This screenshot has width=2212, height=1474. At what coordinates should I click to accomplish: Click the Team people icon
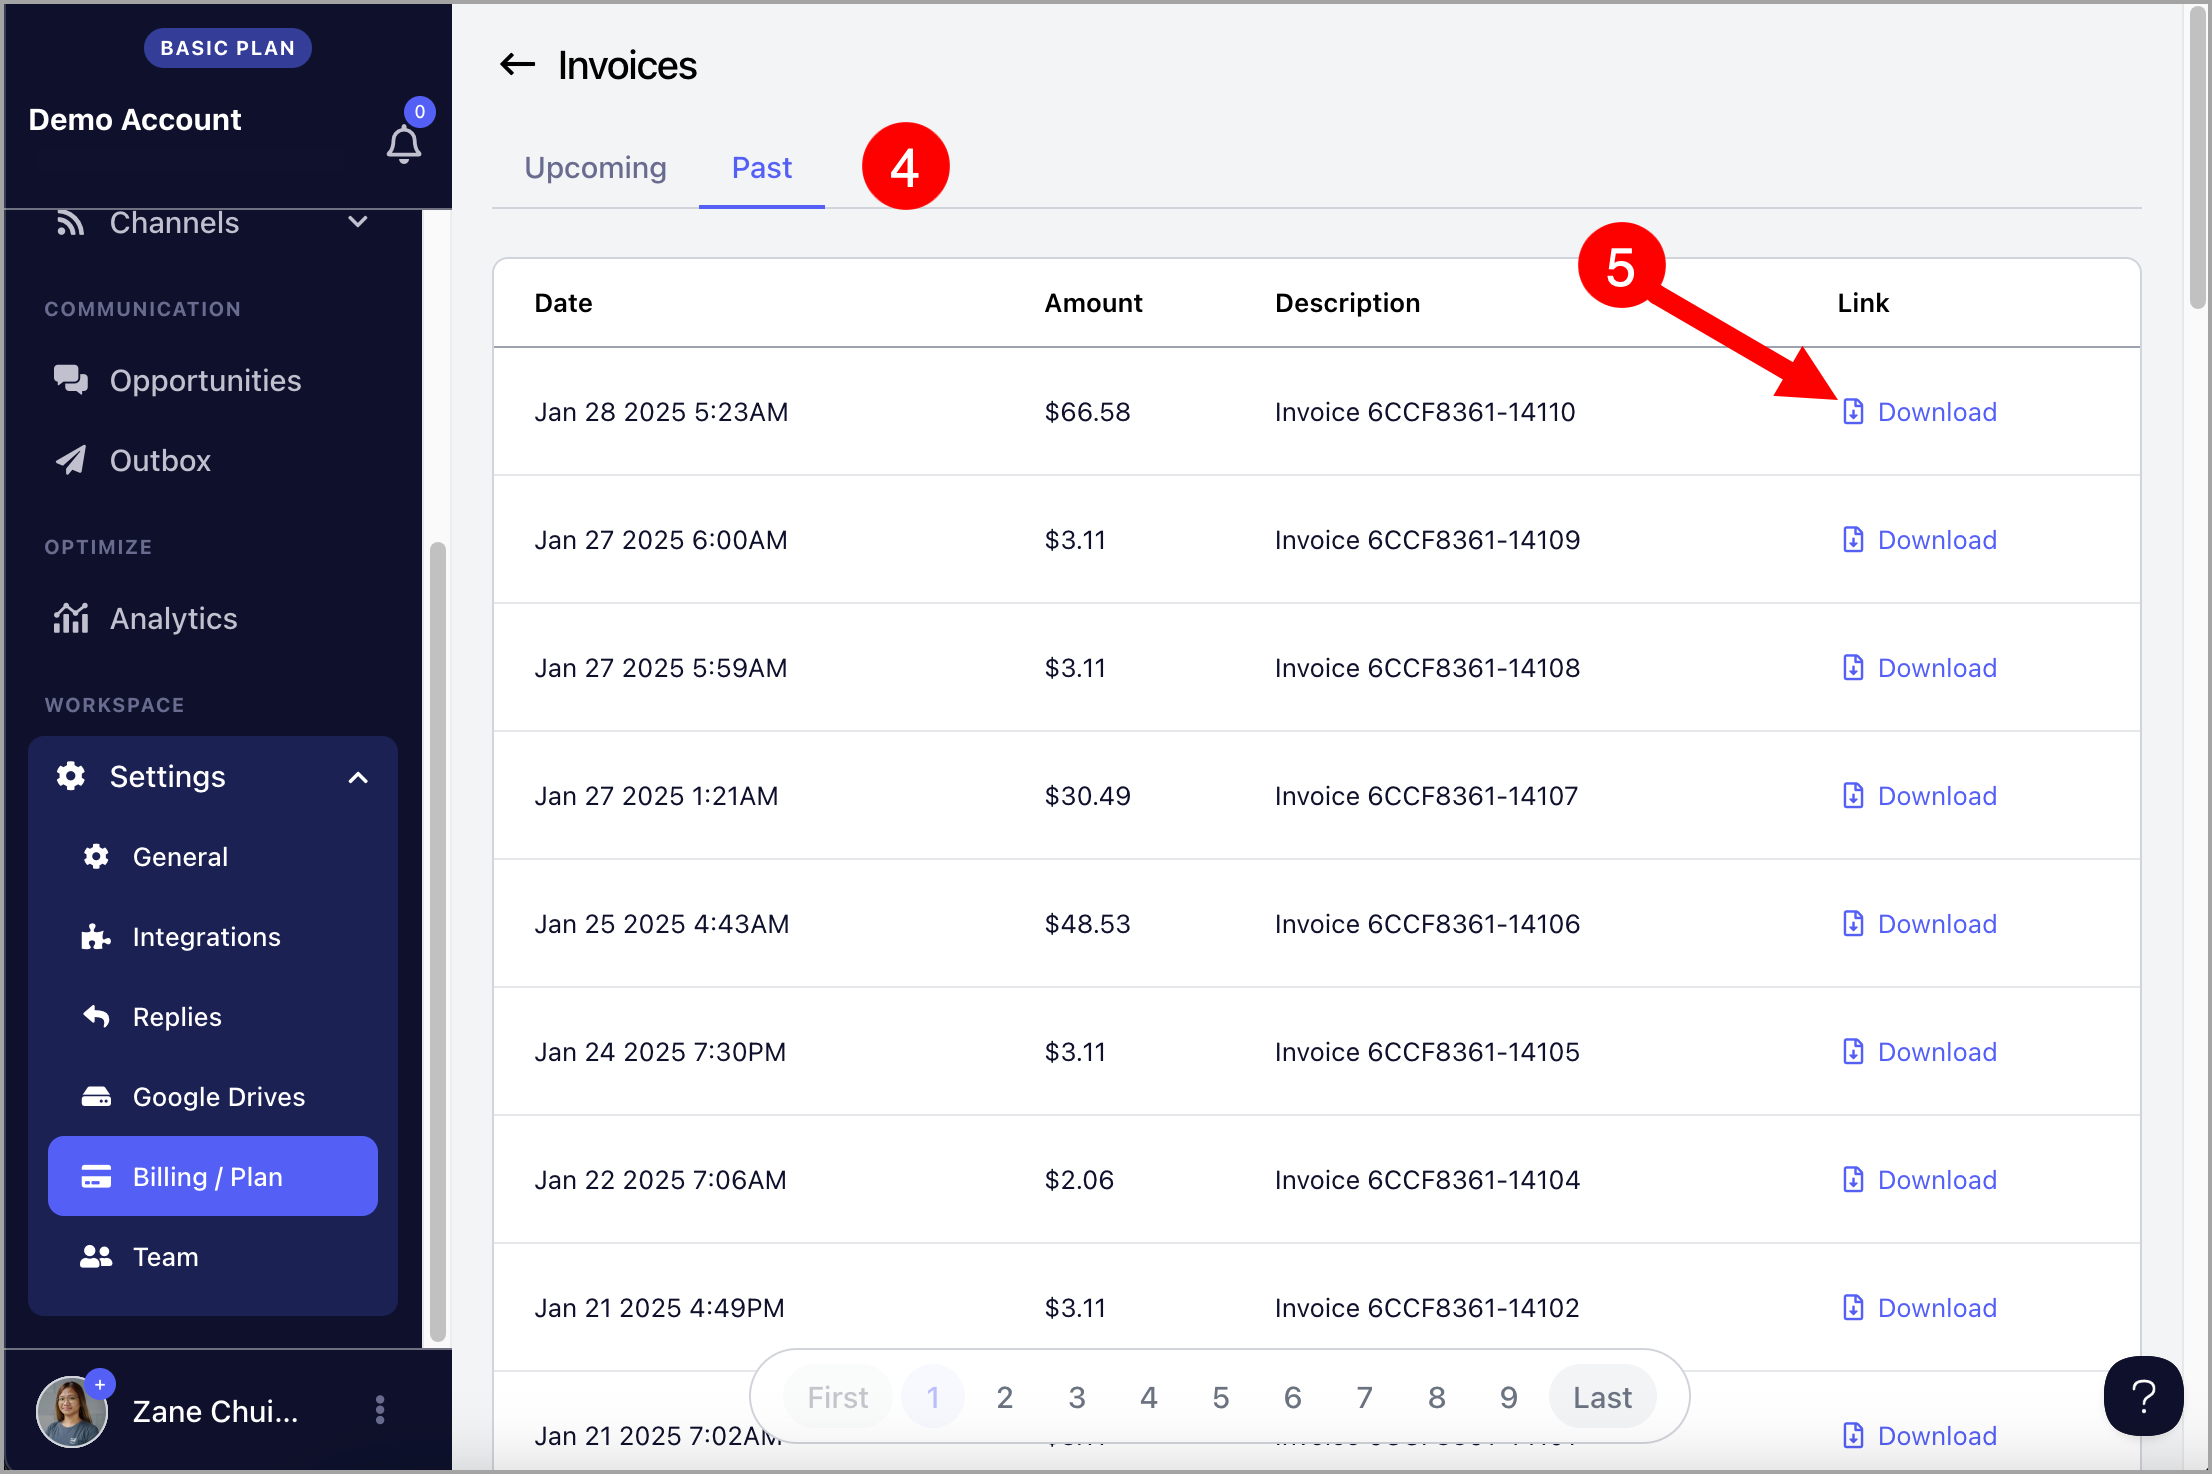pos(96,1257)
